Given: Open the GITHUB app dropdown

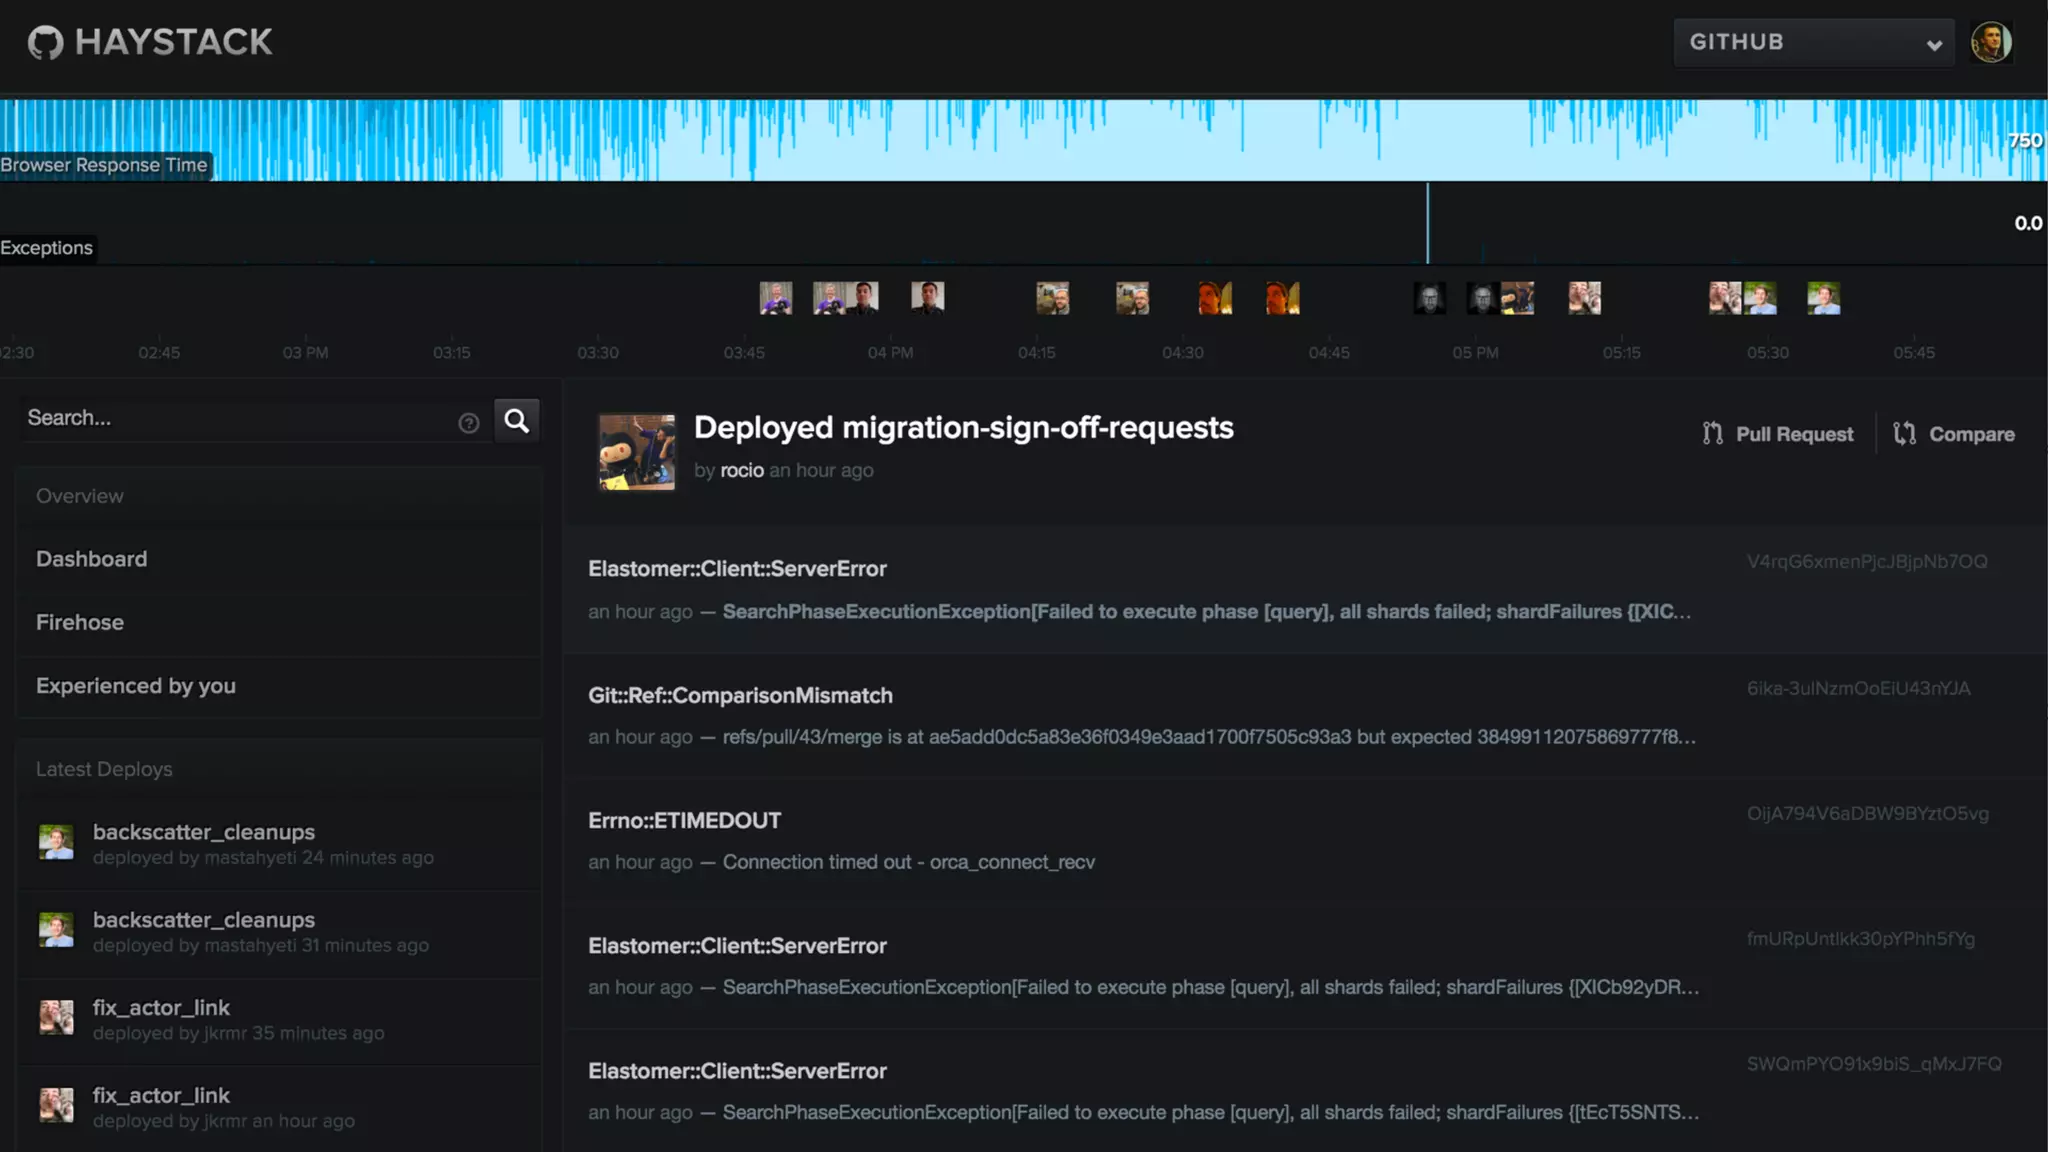Looking at the screenshot, I should (1800, 43).
